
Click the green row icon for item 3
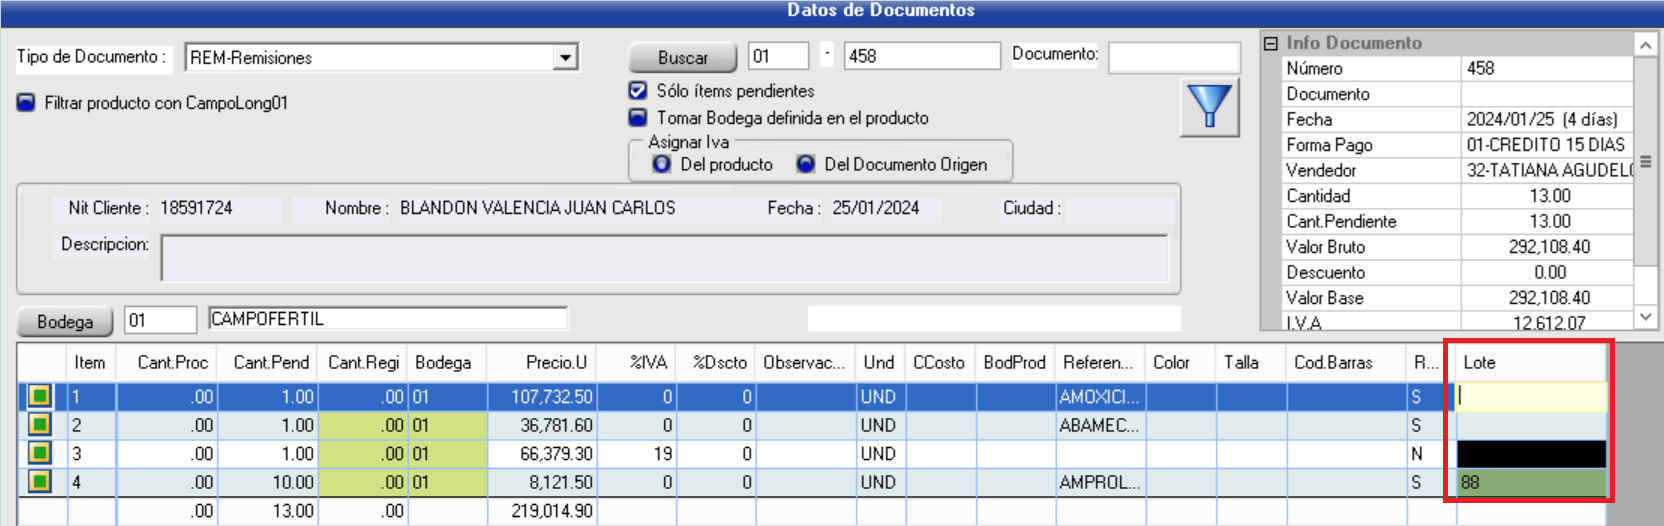pos(39,454)
